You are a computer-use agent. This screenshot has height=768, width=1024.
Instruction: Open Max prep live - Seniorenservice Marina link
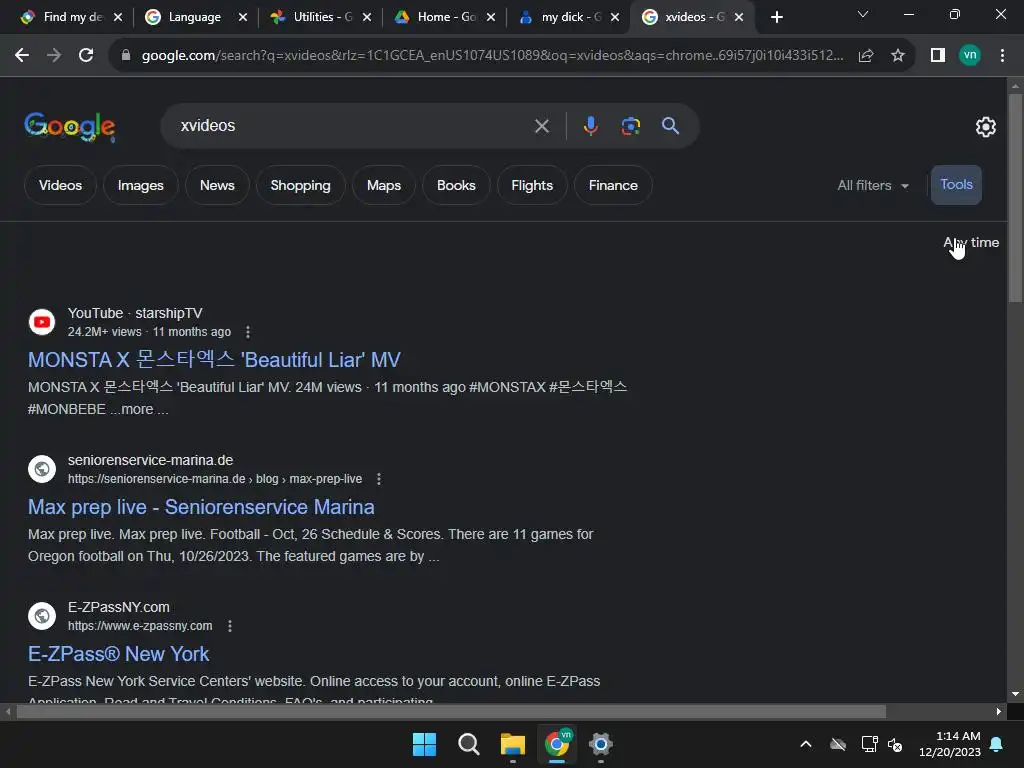pos(201,507)
